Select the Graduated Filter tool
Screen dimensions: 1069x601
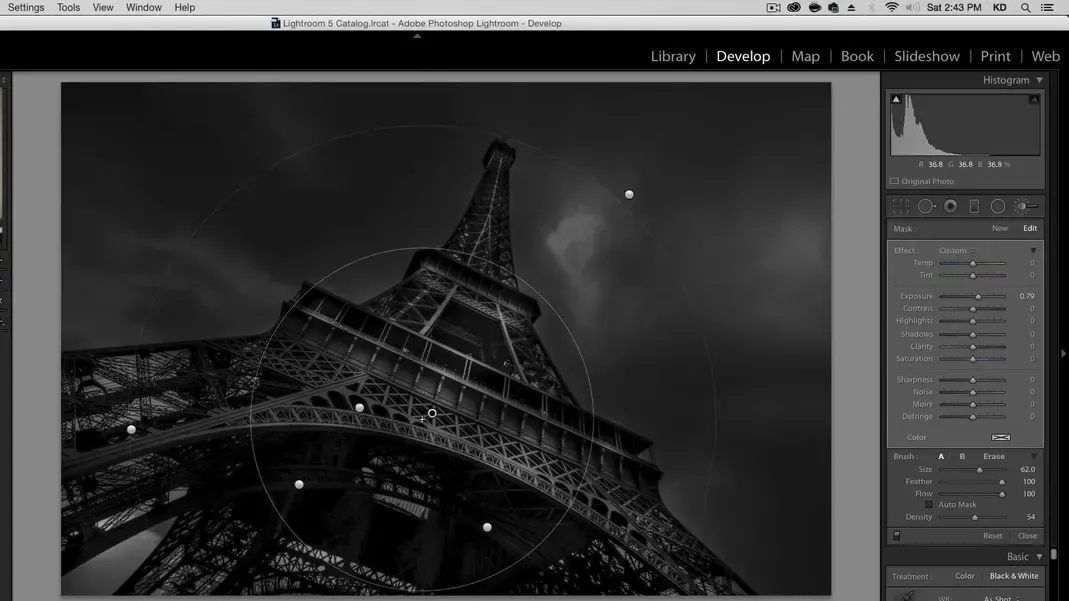(974, 206)
